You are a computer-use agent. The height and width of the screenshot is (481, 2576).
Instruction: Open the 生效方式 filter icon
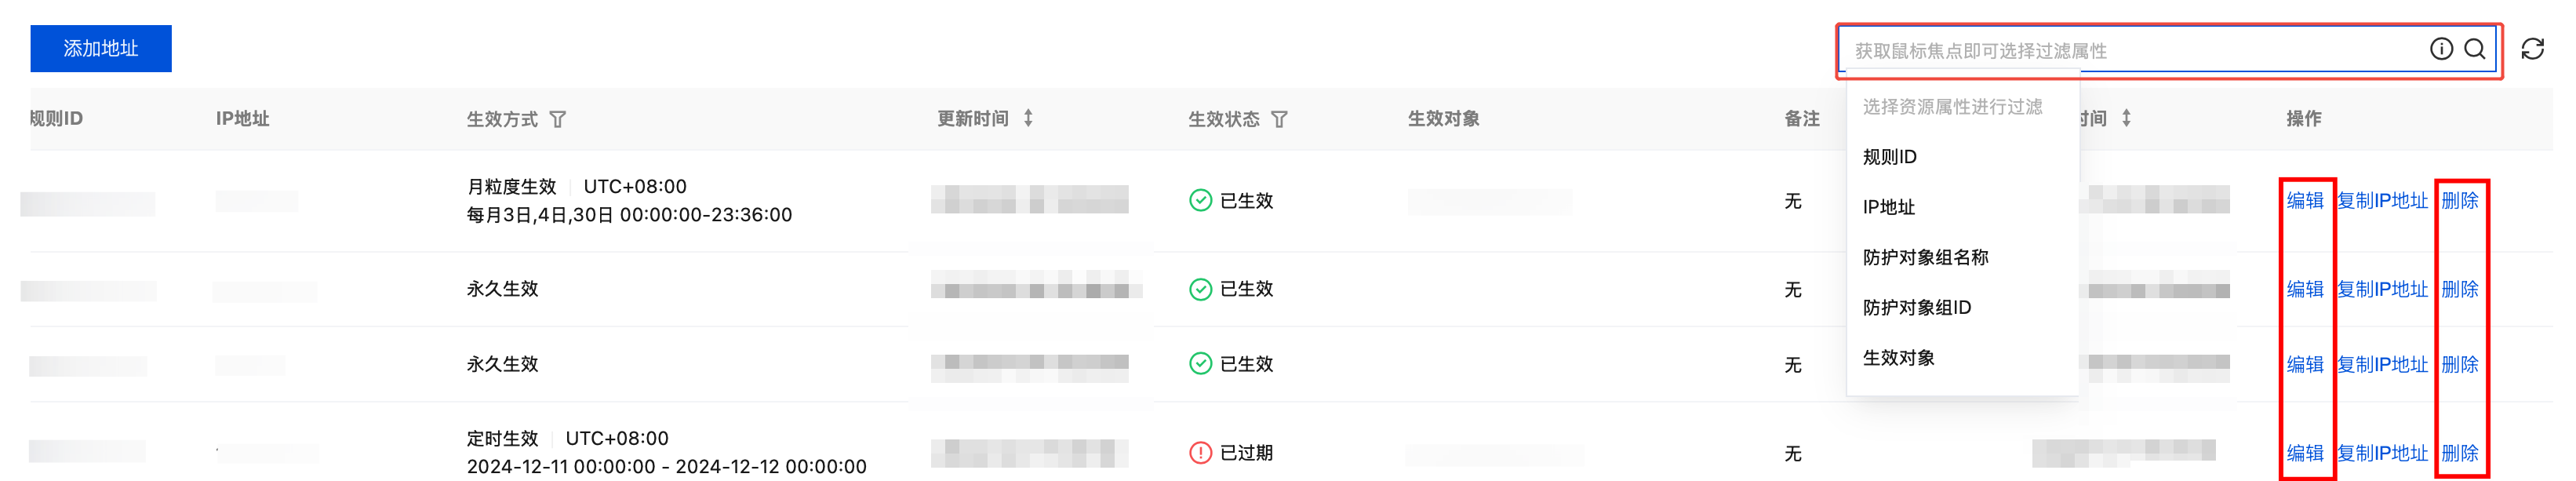pos(558,119)
